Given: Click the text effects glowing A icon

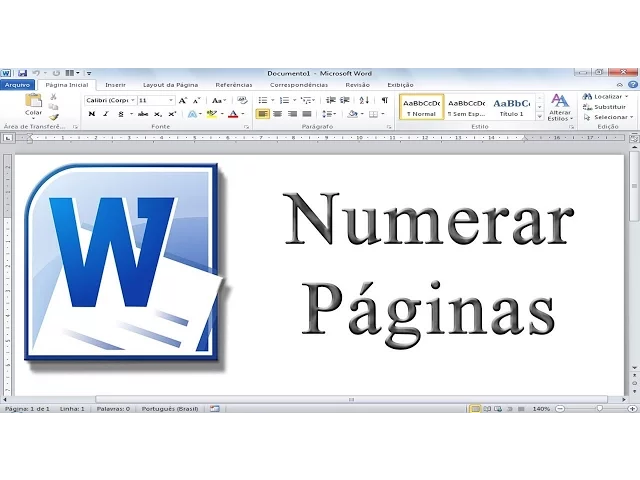Looking at the screenshot, I should coord(192,114).
